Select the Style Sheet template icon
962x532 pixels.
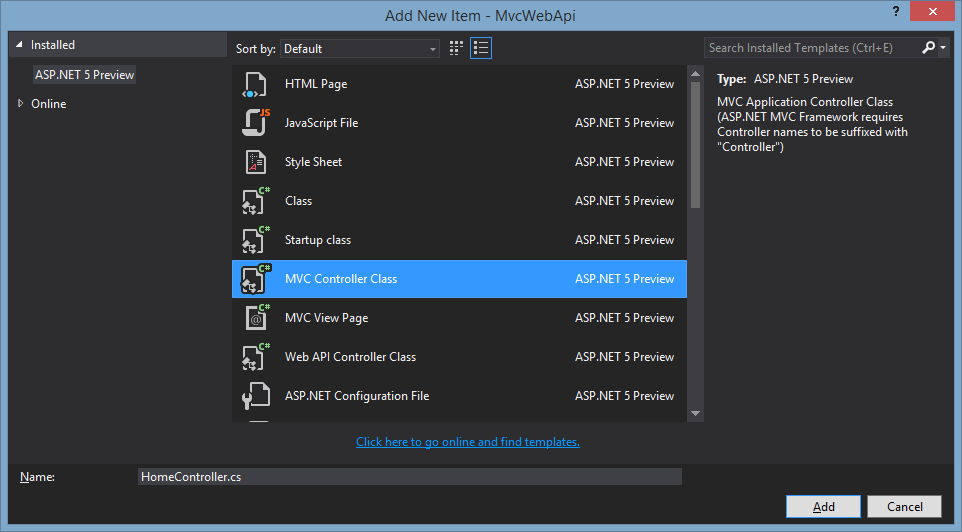pos(256,162)
